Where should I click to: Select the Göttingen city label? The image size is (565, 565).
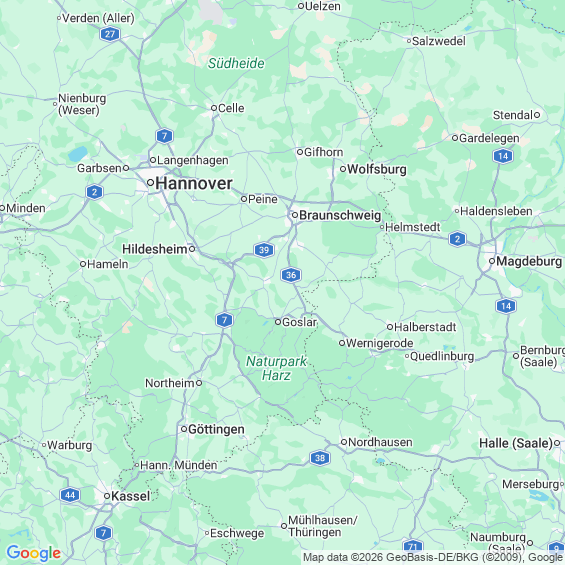click(216, 430)
